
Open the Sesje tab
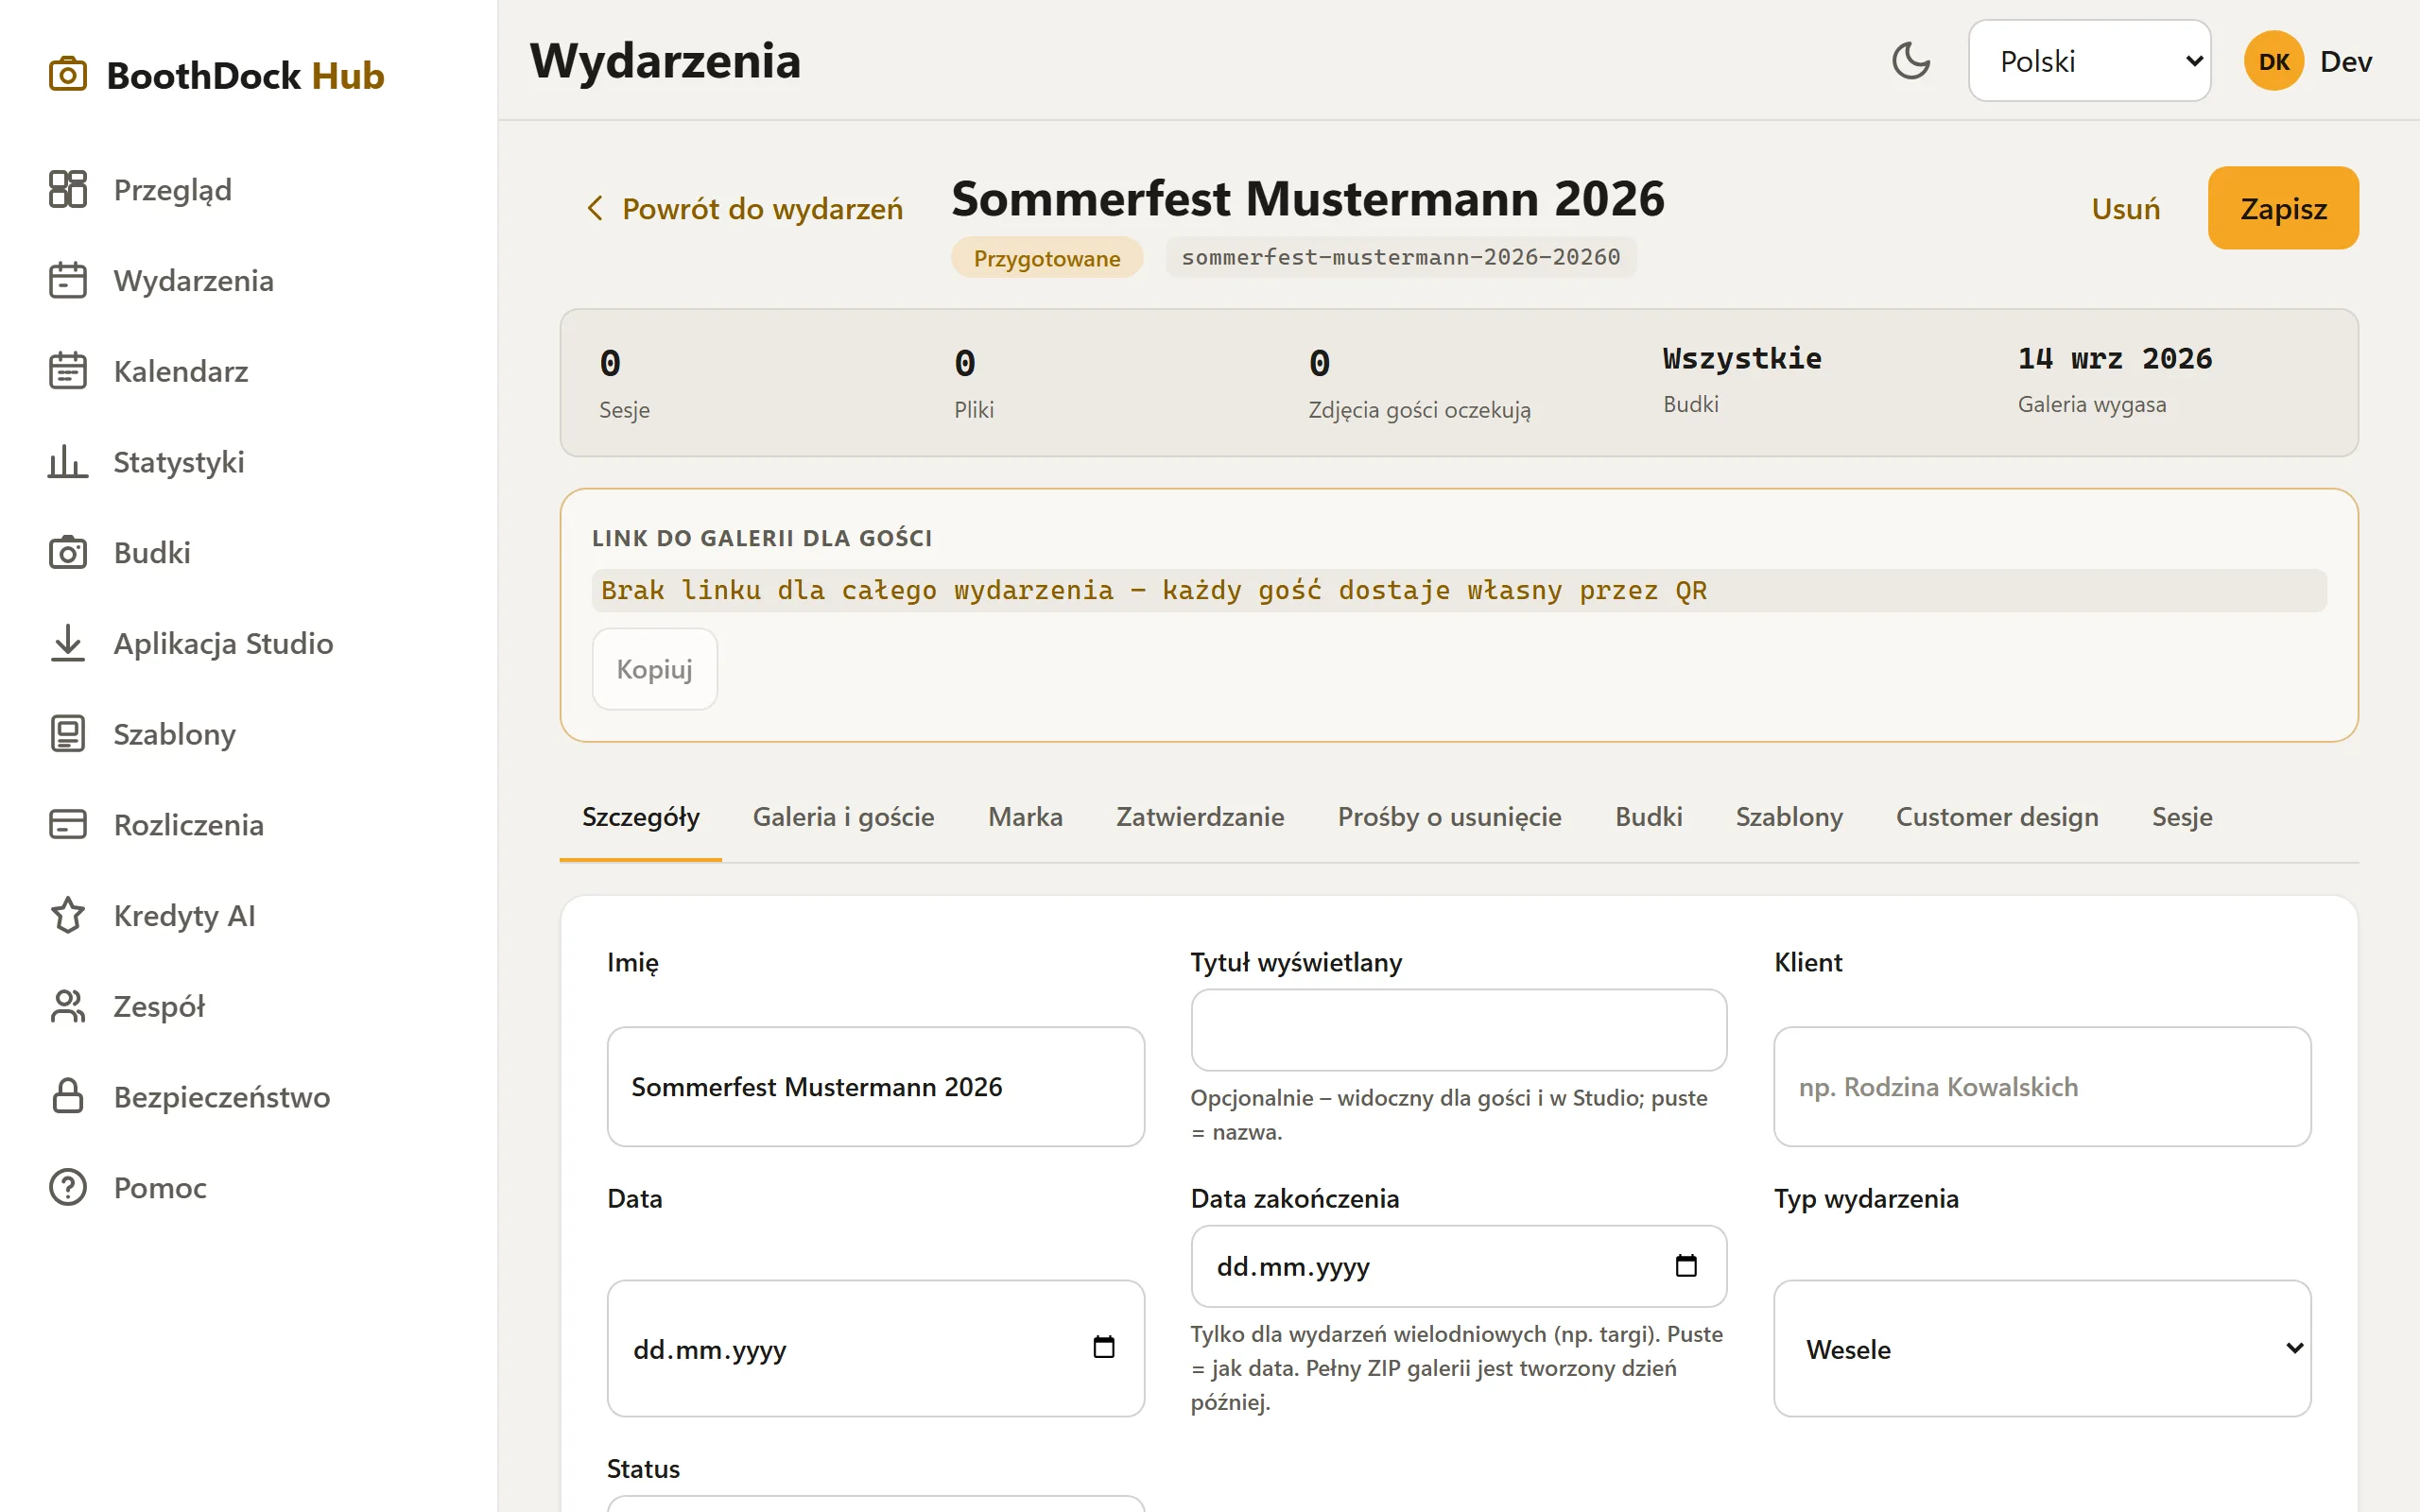(2182, 817)
